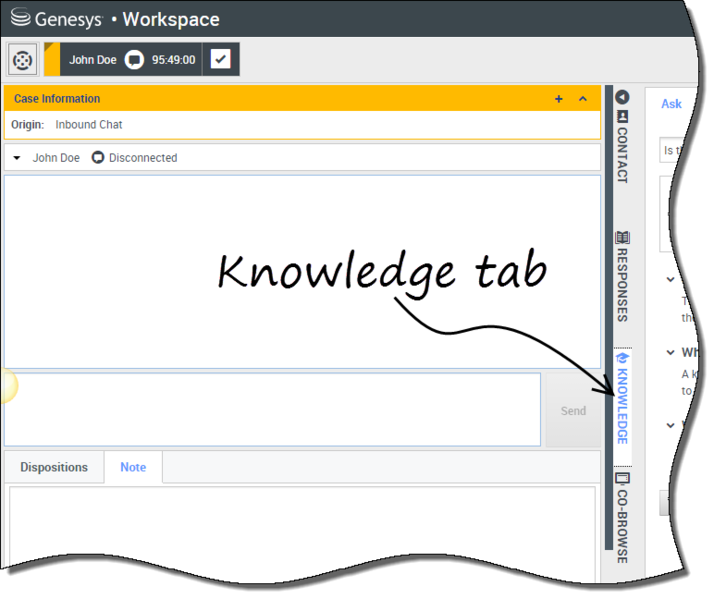The height and width of the screenshot is (599, 714).
Task: Collapse the Case Information panel
Action: 583,99
